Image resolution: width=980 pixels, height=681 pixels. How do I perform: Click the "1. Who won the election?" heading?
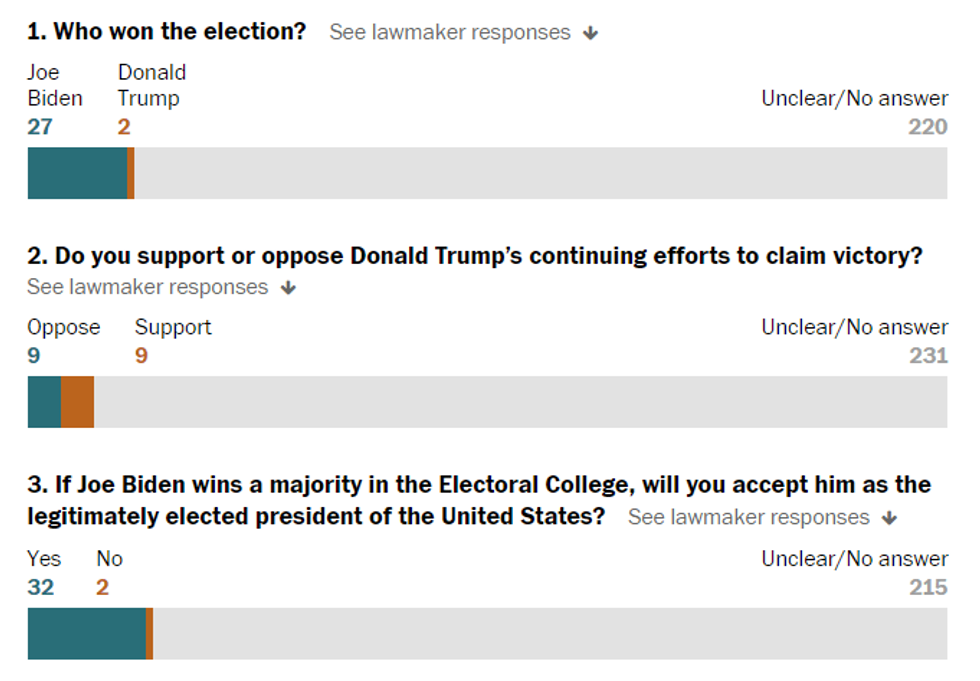(x=167, y=31)
